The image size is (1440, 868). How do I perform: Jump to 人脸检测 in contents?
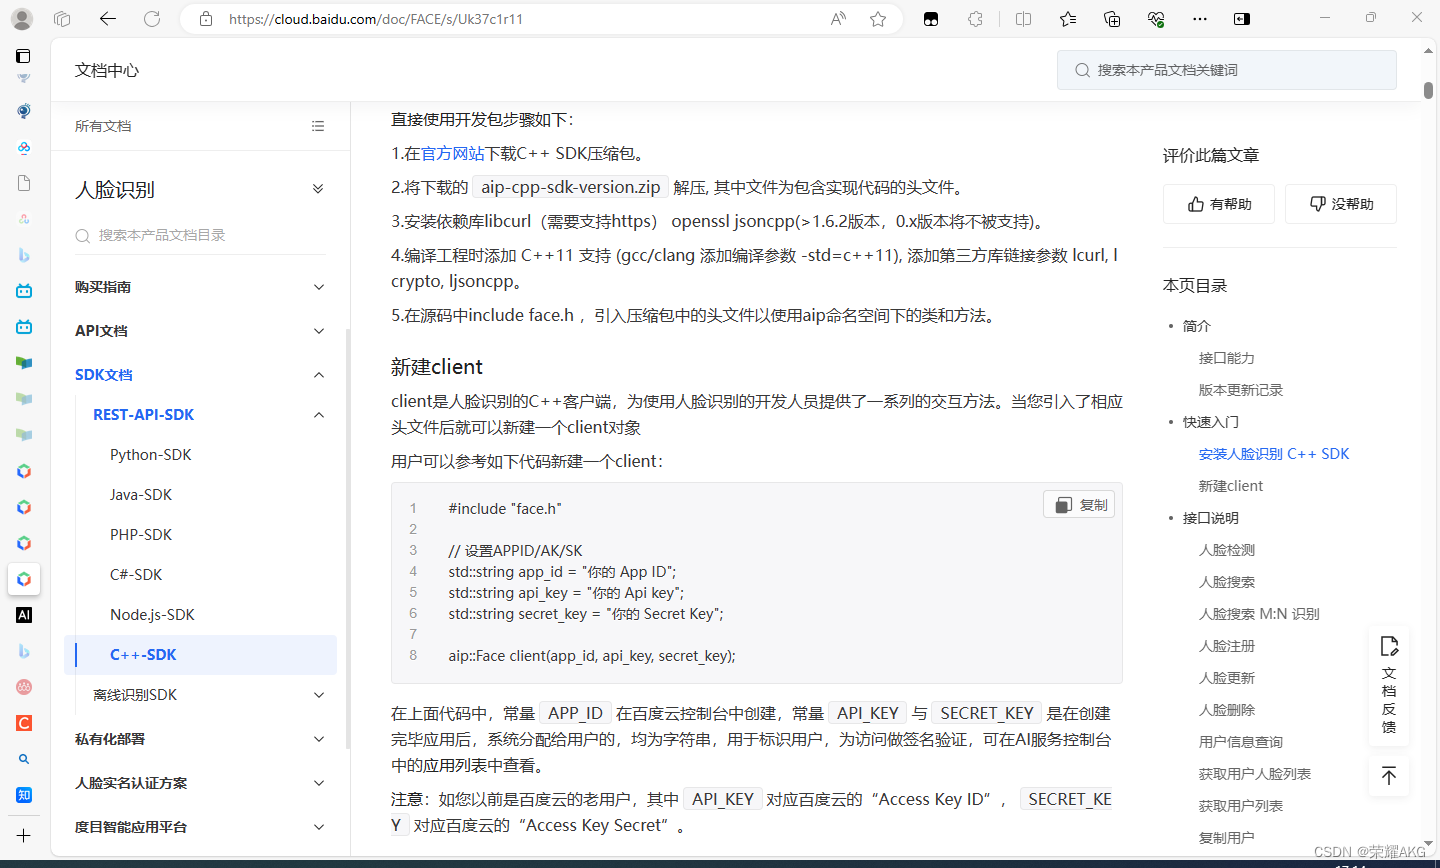pos(1227,550)
